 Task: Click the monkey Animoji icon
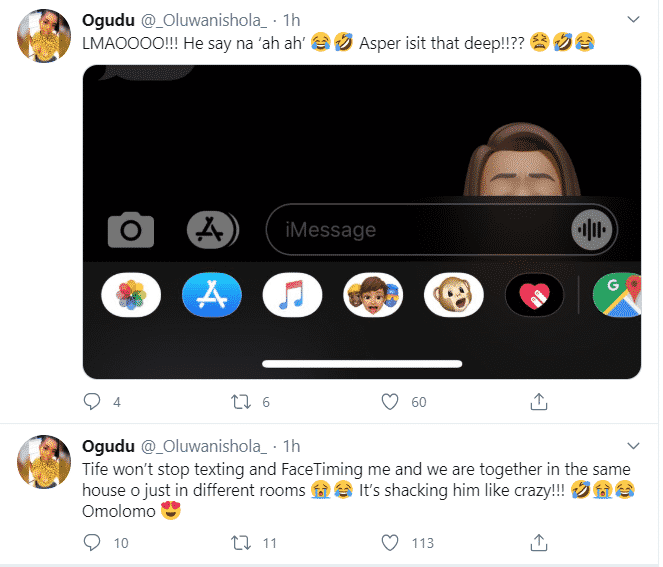453,295
